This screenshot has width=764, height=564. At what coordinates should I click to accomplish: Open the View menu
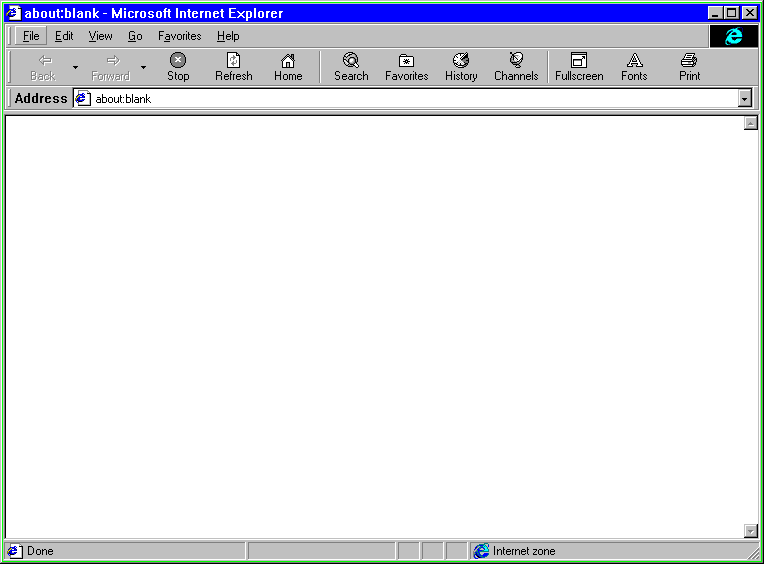pyautogui.click(x=100, y=36)
